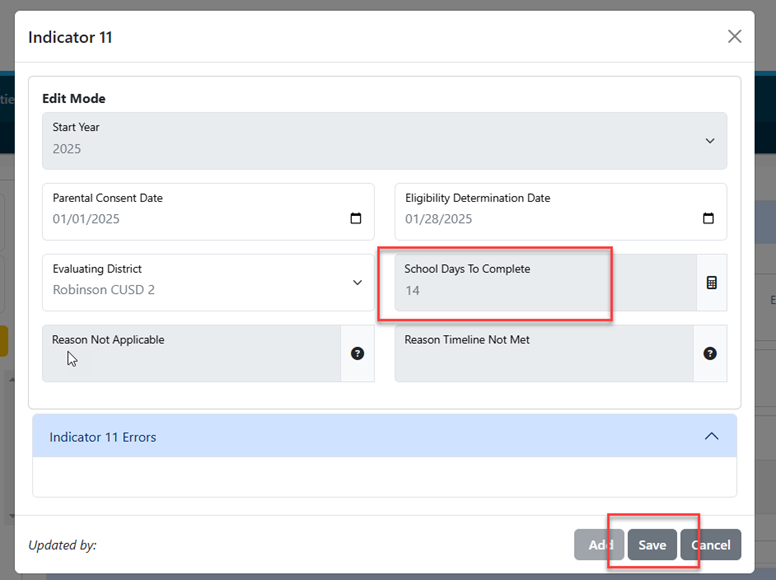Screen dimensions: 776x580
Task: Show help for Reason Timeline Not Met
Action: 710,353
